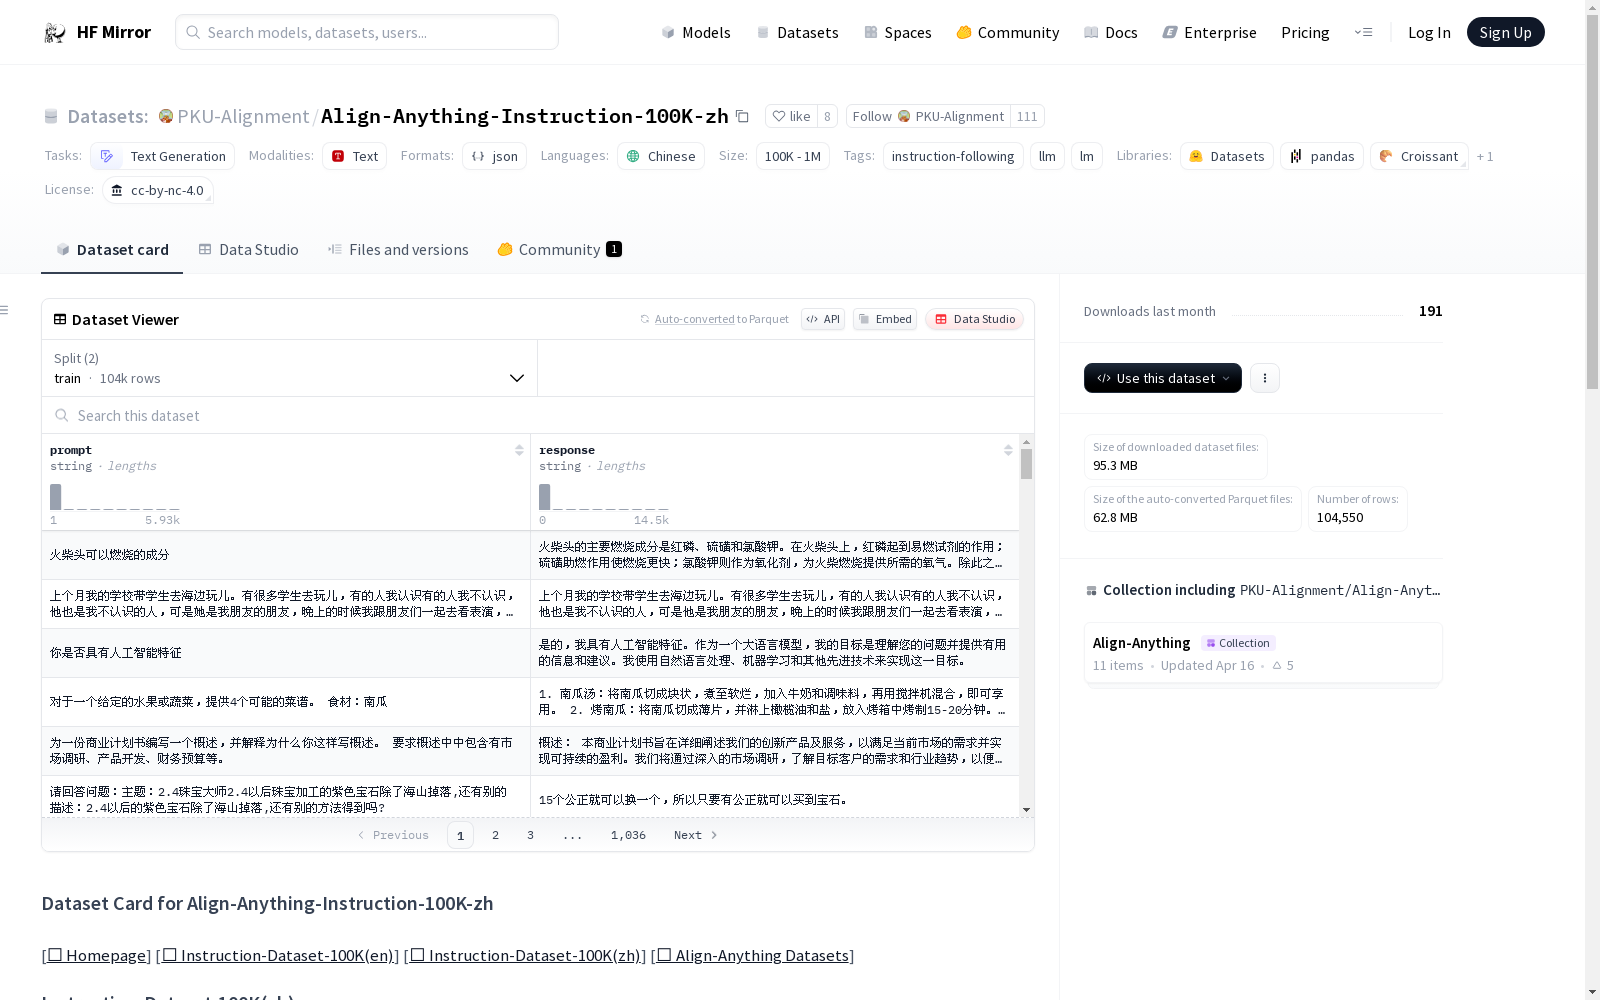1600x1000 pixels.
Task: Open the expanded navigation menu icon
Action: 1363,32
